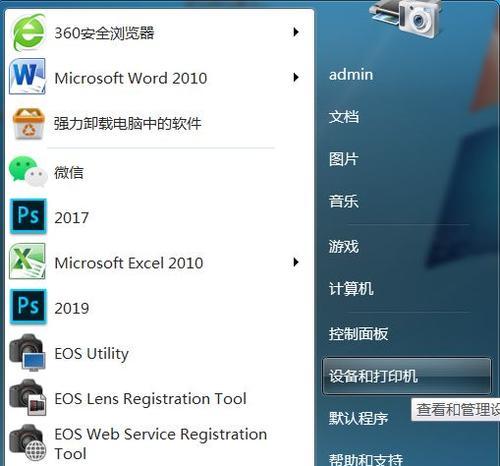Expand the Microsoft Excel 2010 jump list arrow

pyautogui.click(x=295, y=262)
